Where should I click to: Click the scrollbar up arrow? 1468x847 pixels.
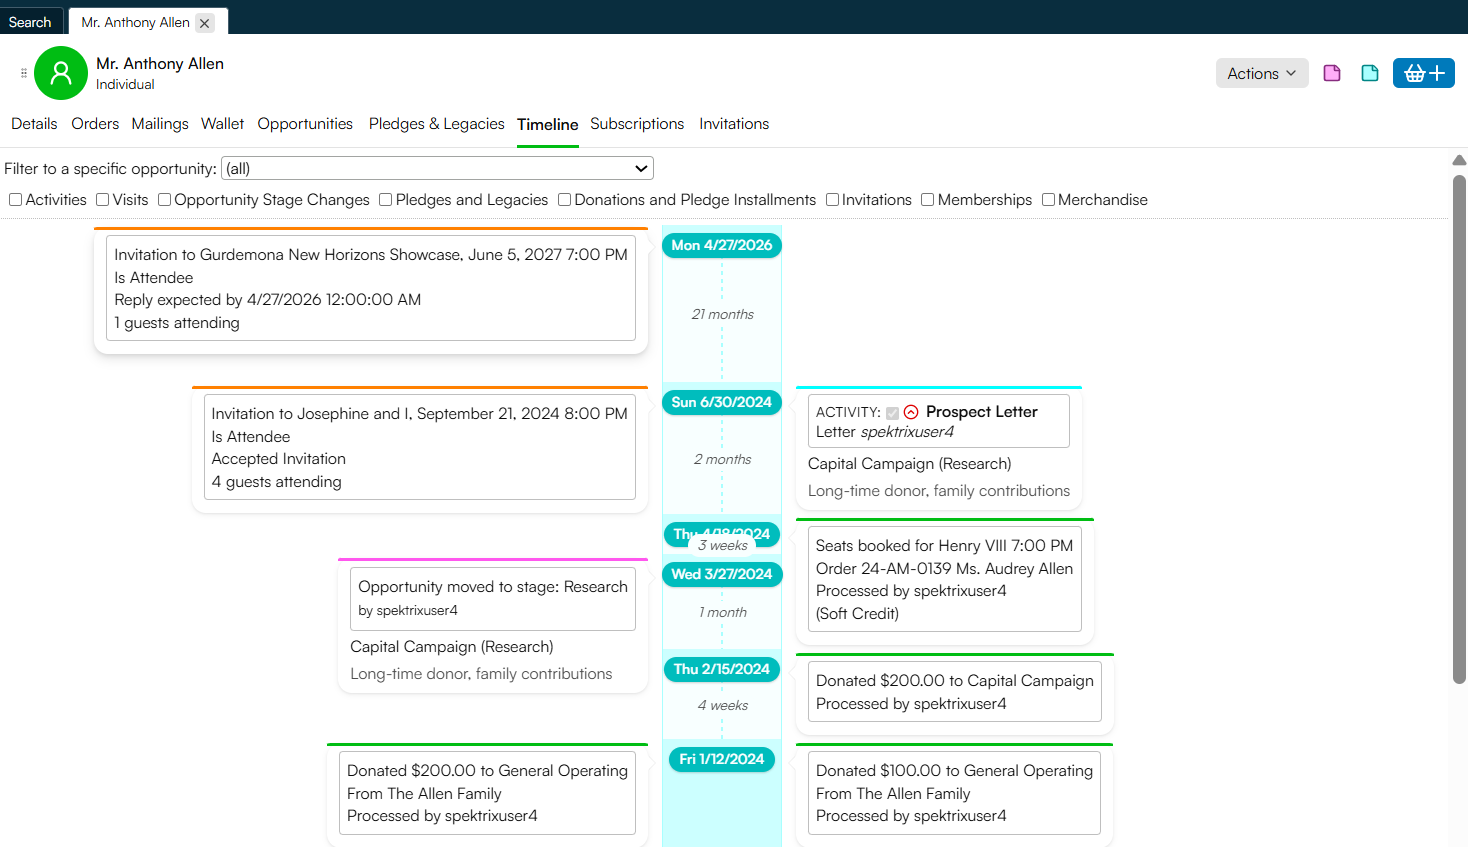1459,160
